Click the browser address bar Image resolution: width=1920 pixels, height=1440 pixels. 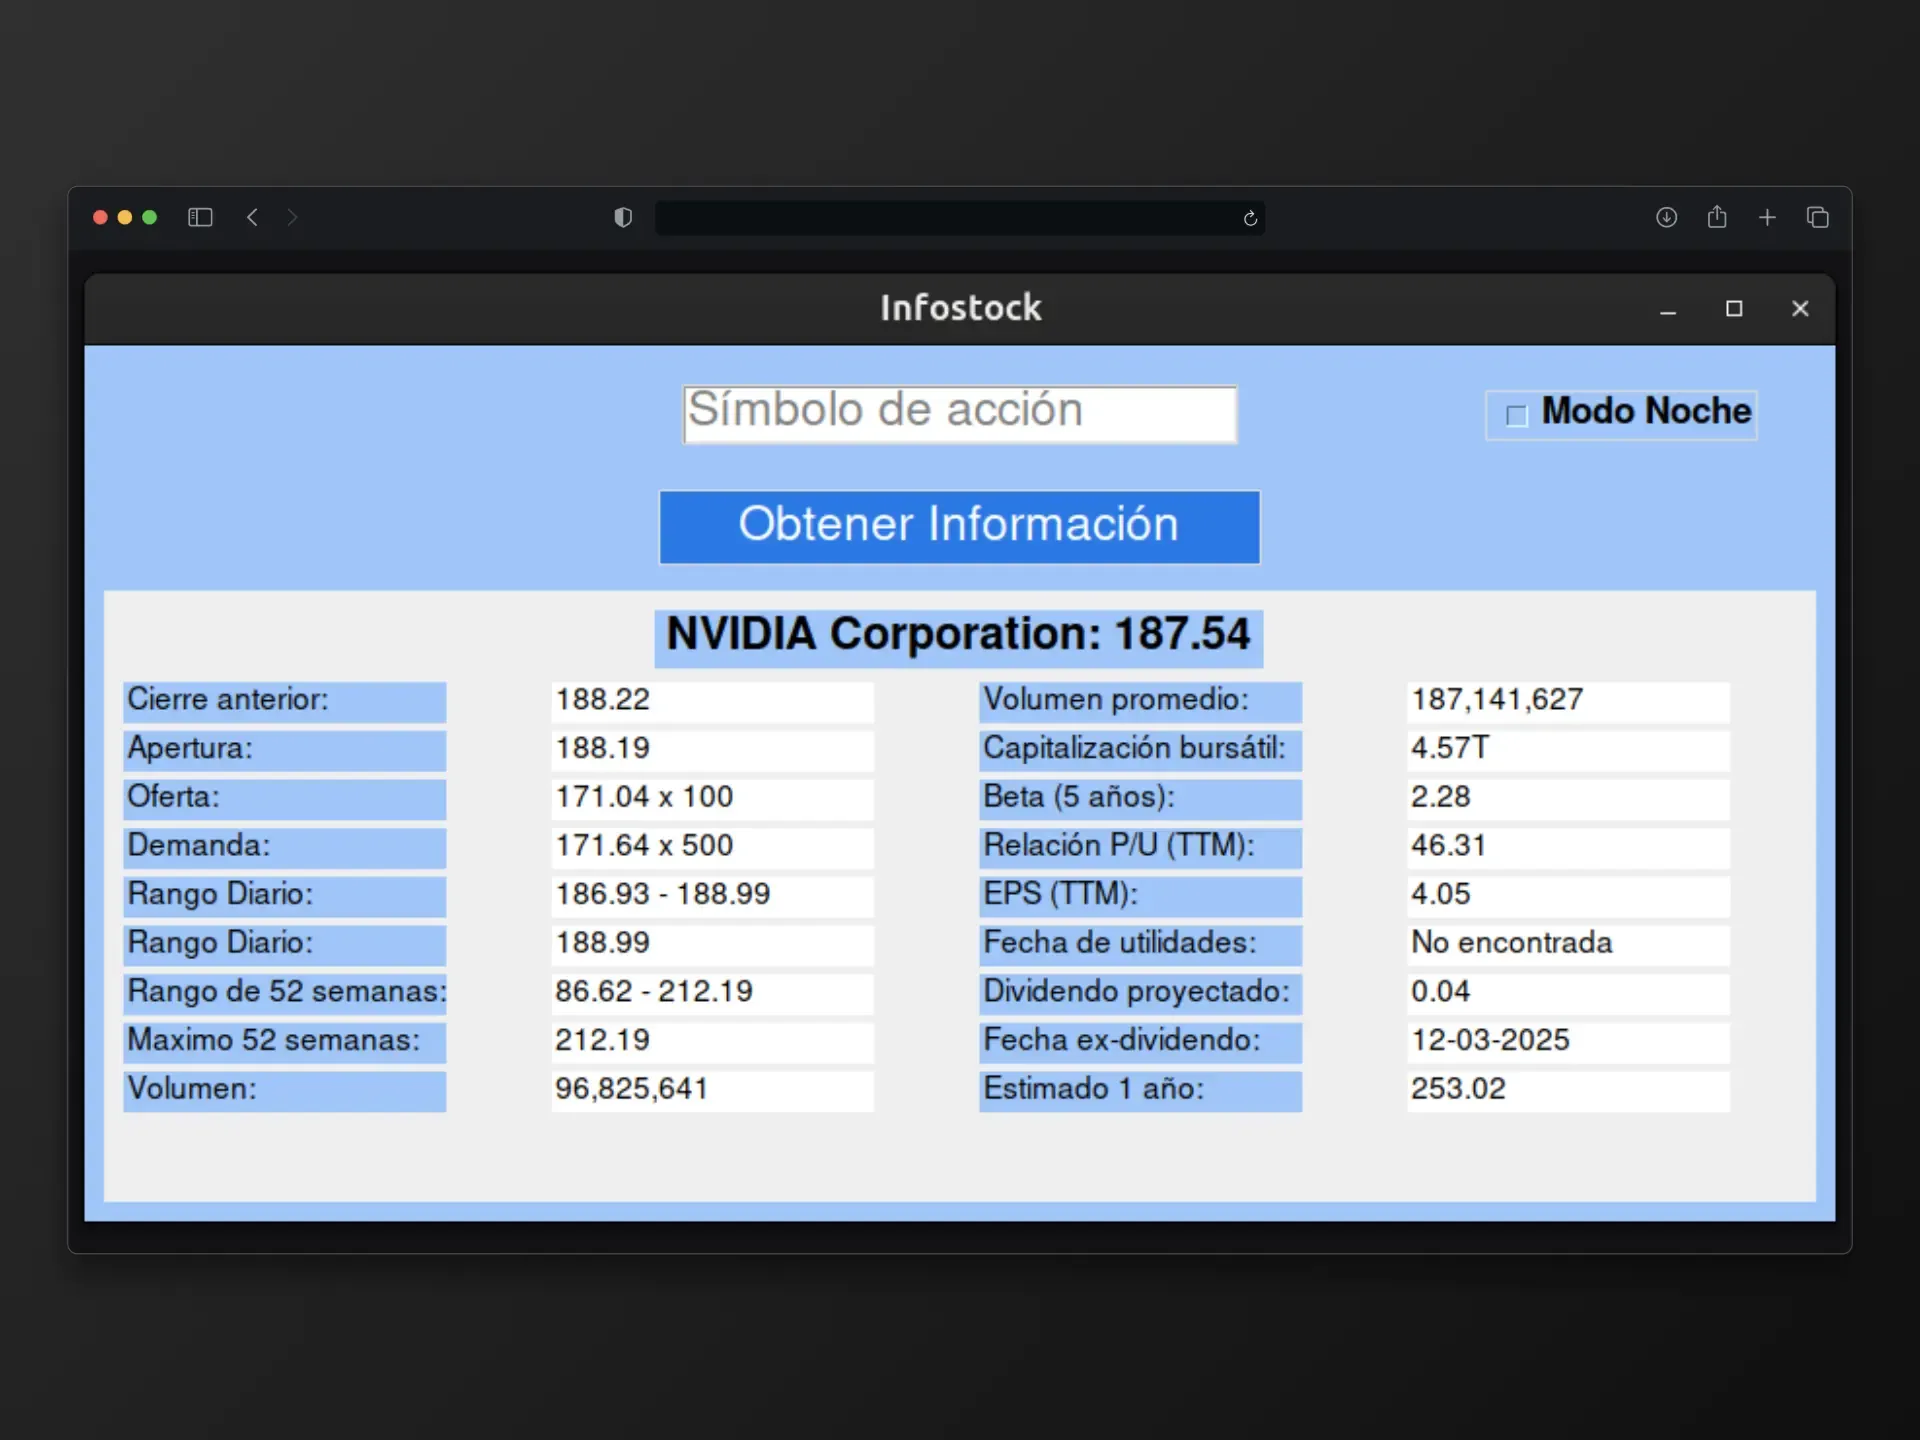point(959,218)
